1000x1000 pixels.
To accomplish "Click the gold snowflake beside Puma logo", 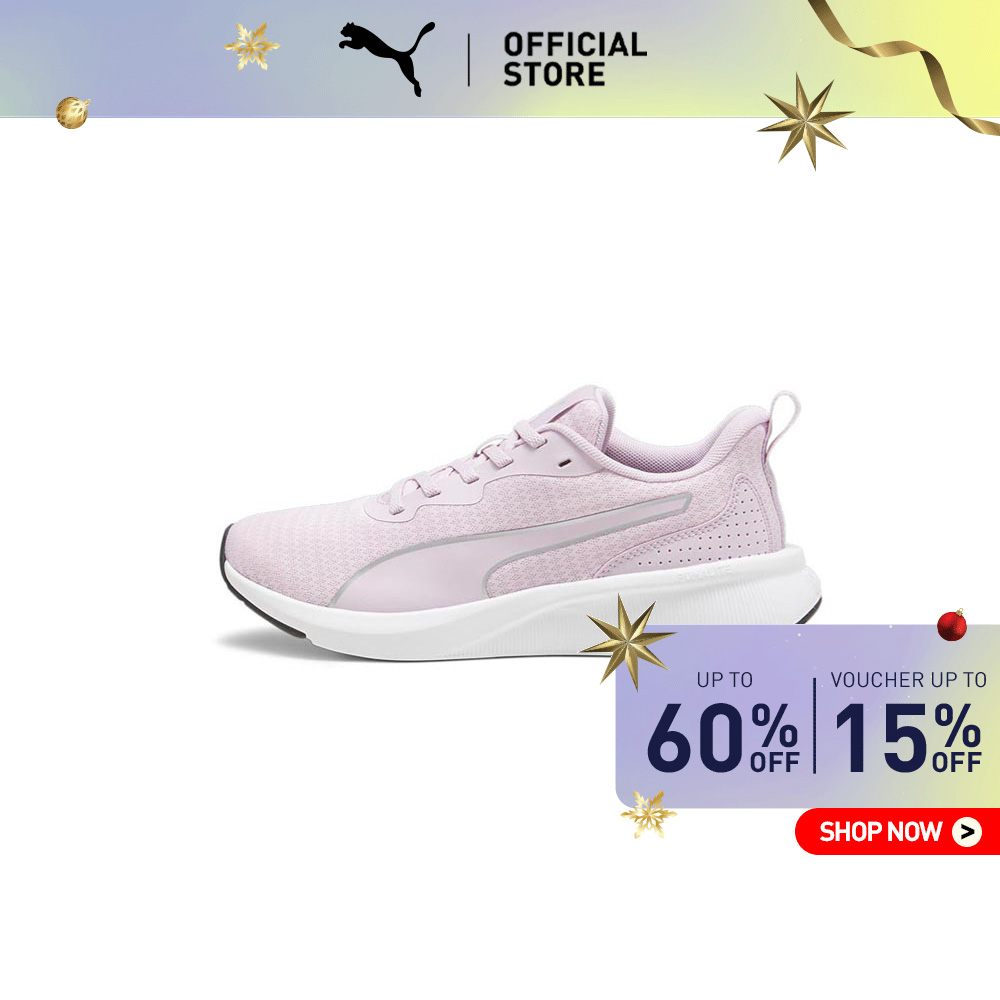I will [x=251, y=46].
